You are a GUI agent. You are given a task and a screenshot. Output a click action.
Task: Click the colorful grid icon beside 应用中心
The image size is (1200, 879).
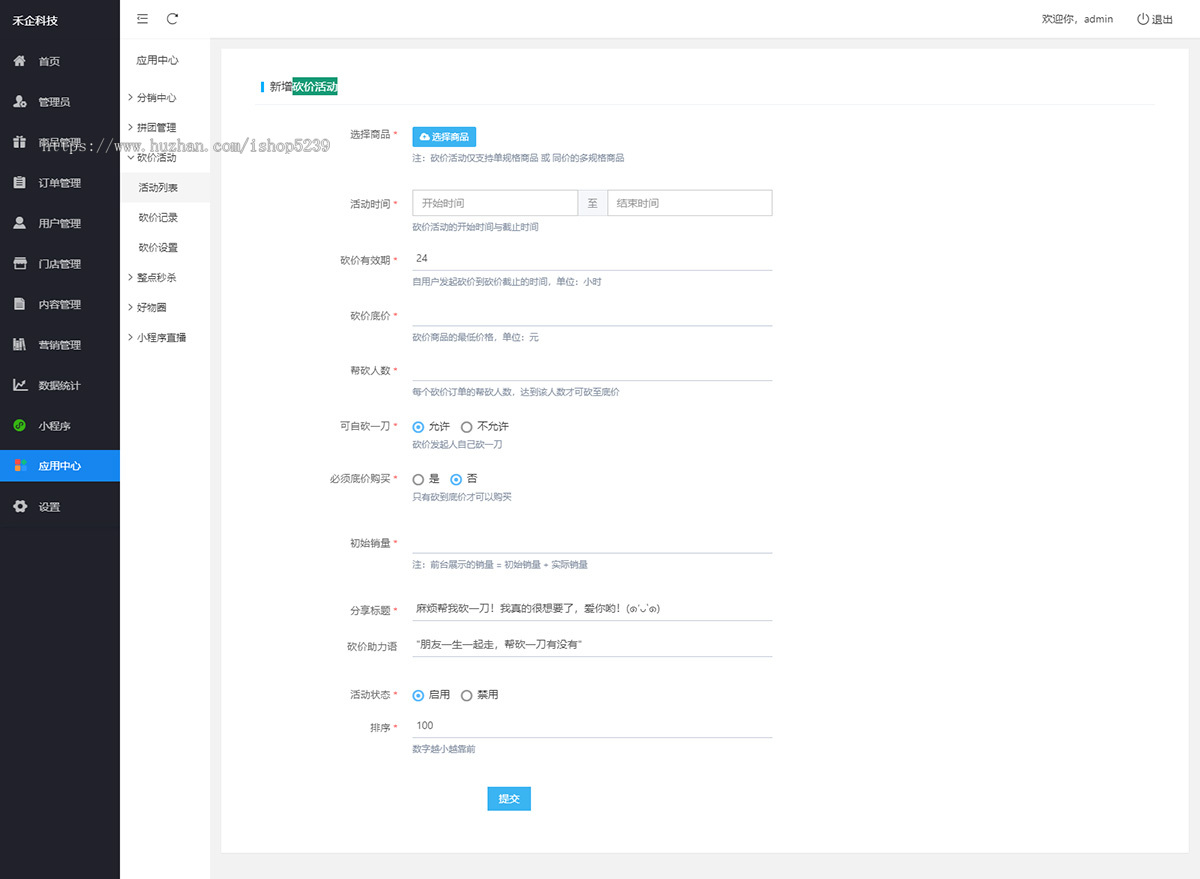pyautogui.click(x=19, y=466)
